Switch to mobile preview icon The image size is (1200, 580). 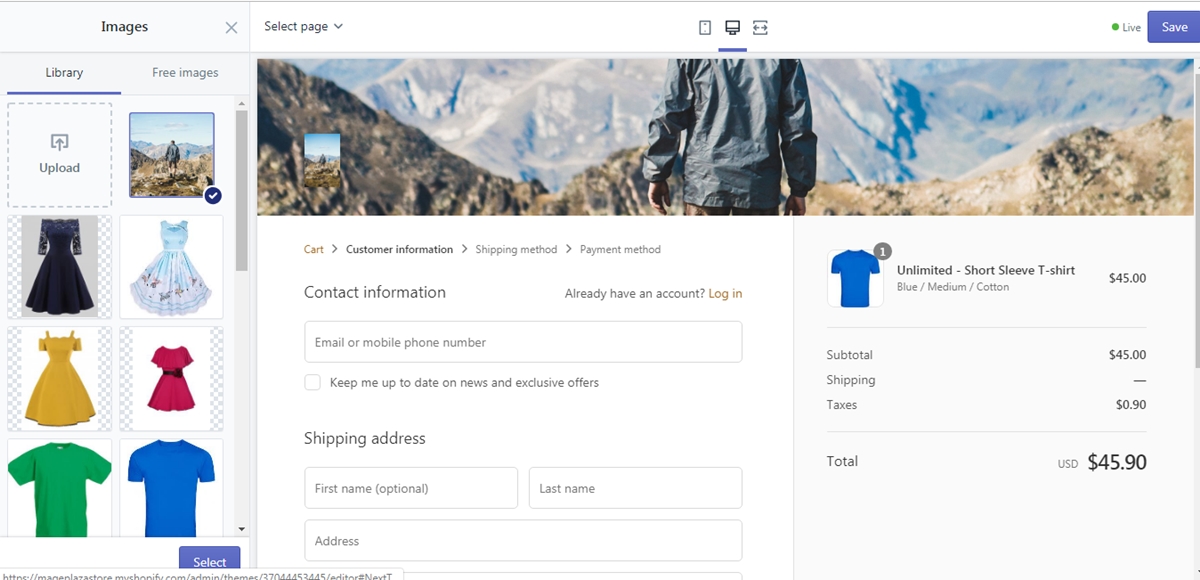click(x=705, y=27)
